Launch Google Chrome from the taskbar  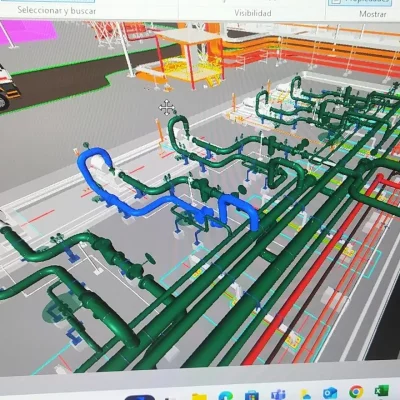[x=356, y=393]
